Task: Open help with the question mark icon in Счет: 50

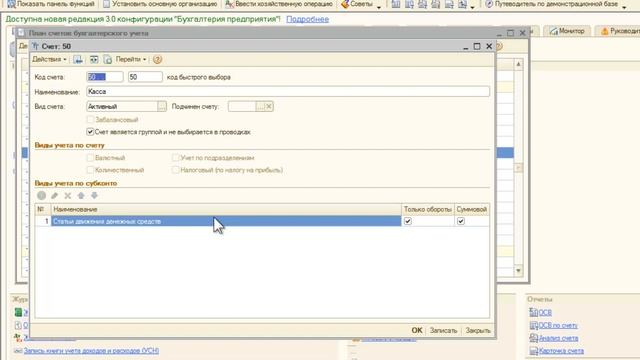Action: click(157, 60)
